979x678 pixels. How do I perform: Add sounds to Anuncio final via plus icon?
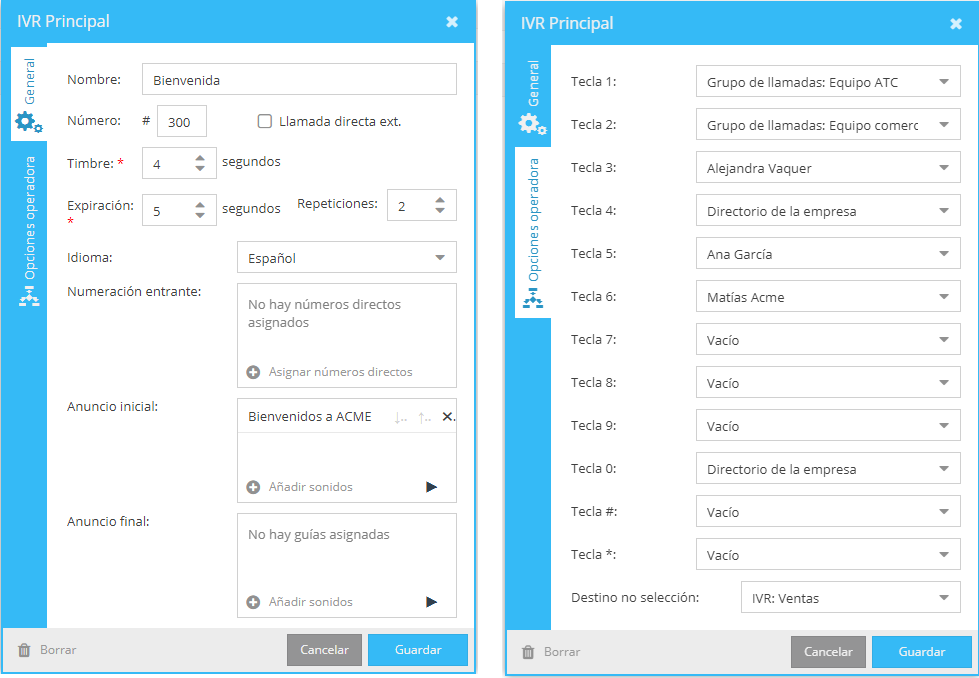pos(253,602)
